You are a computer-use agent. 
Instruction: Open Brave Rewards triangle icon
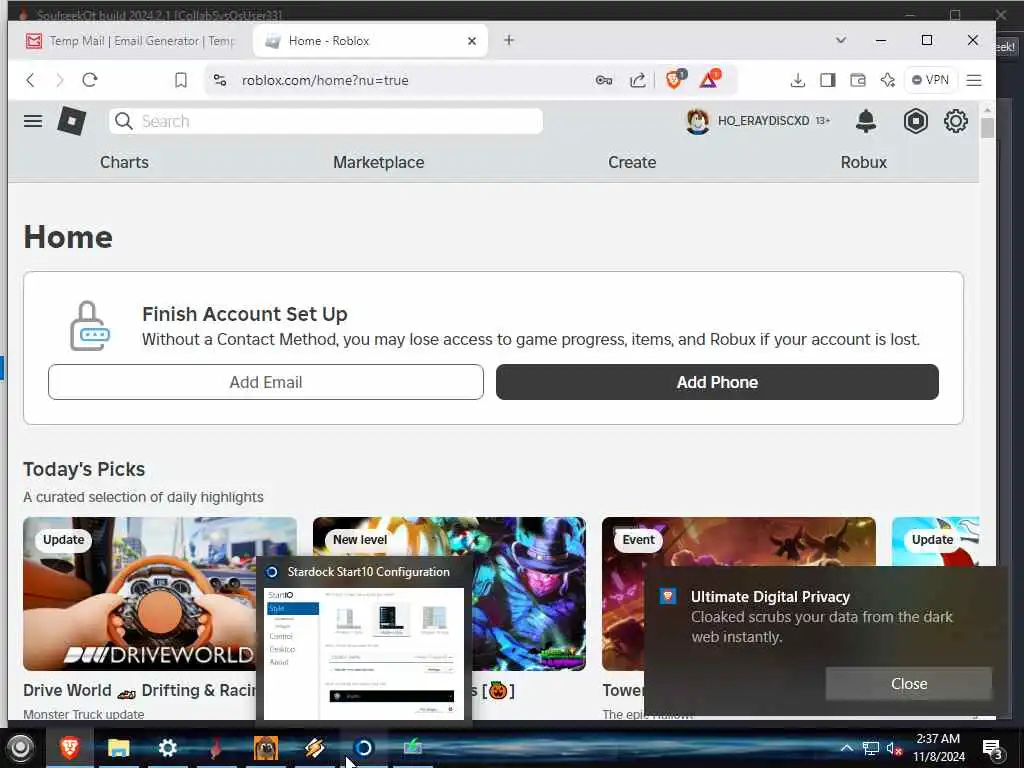[709, 79]
